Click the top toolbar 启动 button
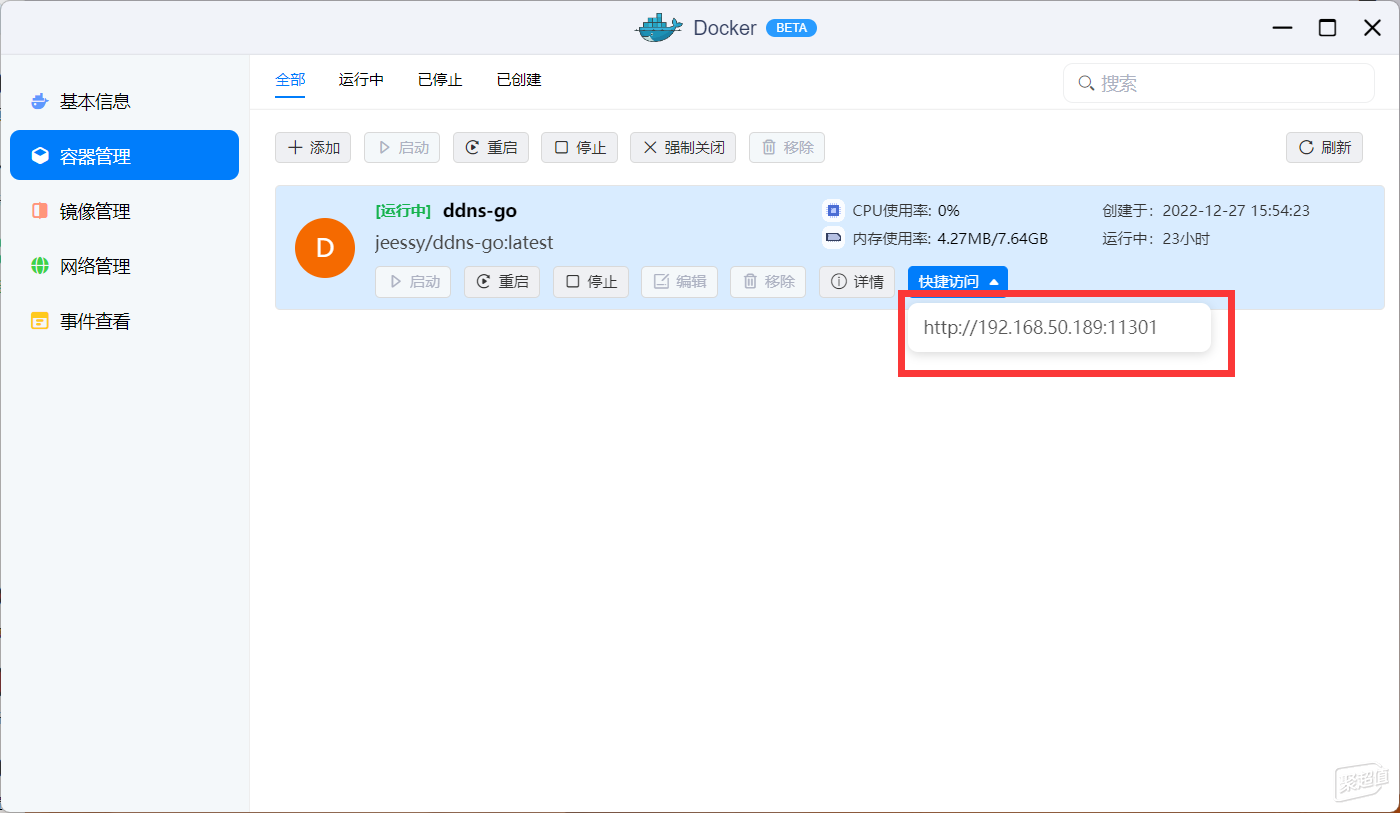 pyautogui.click(x=402, y=147)
